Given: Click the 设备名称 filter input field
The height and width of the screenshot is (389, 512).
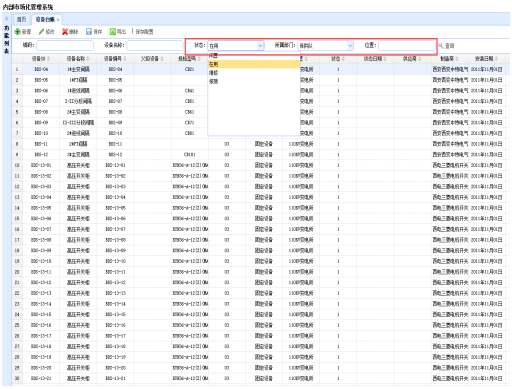Looking at the screenshot, I should [x=155, y=45].
